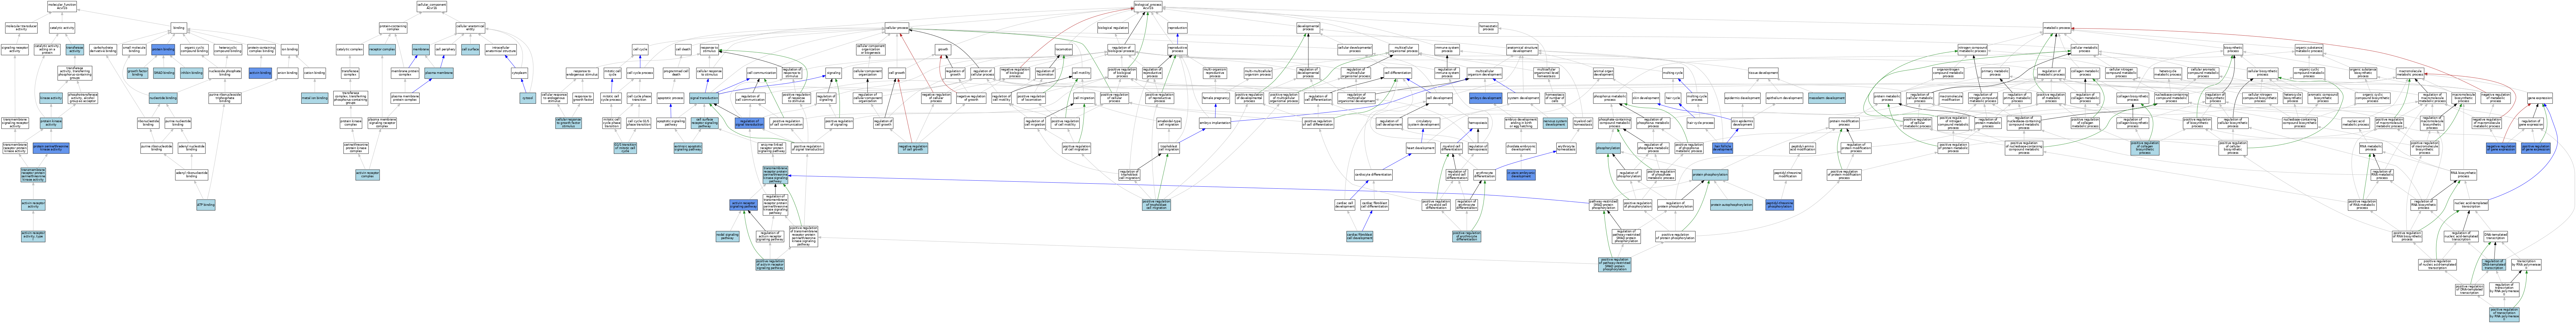
Task: Select the 'plasma membrane' node
Action: (439, 73)
